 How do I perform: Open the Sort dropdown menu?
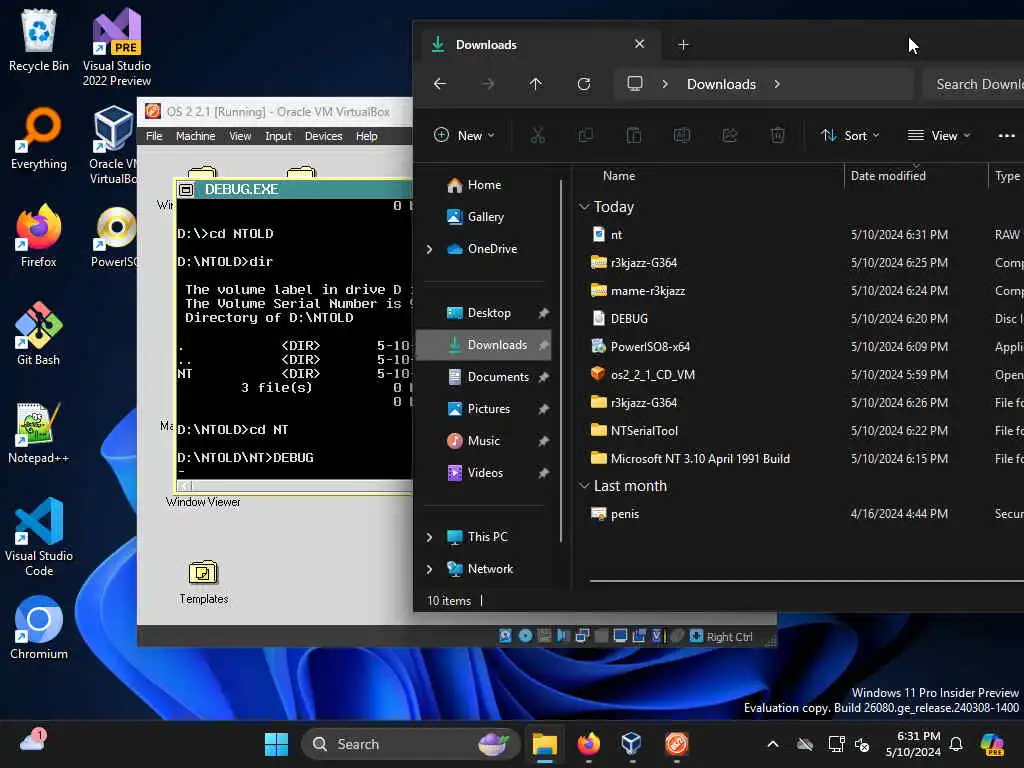click(x=850, y=135)
